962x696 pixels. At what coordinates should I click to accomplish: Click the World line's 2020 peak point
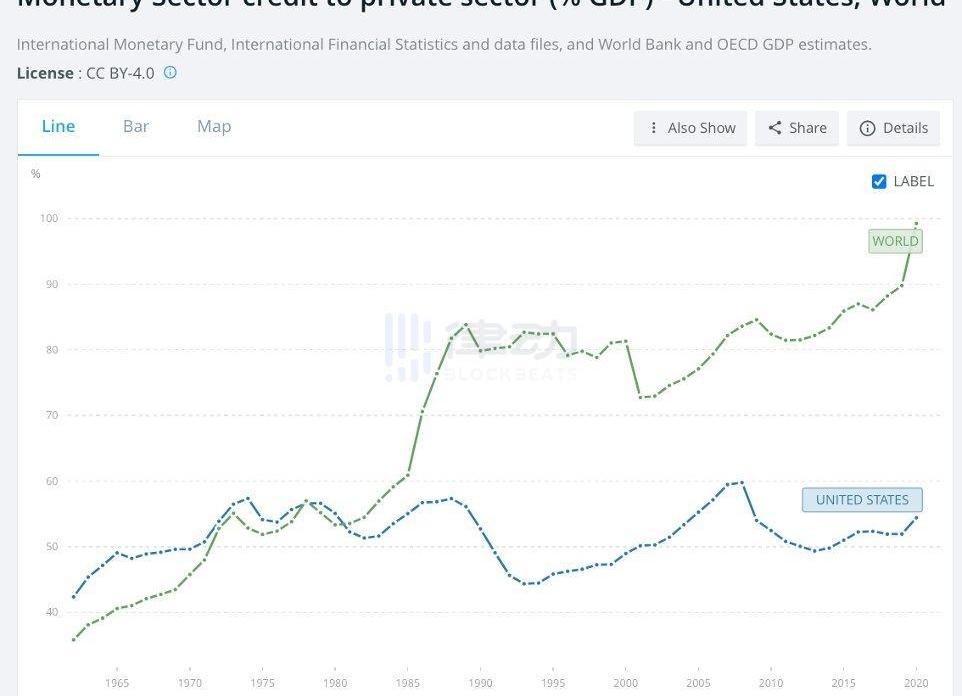coord(916,223)
